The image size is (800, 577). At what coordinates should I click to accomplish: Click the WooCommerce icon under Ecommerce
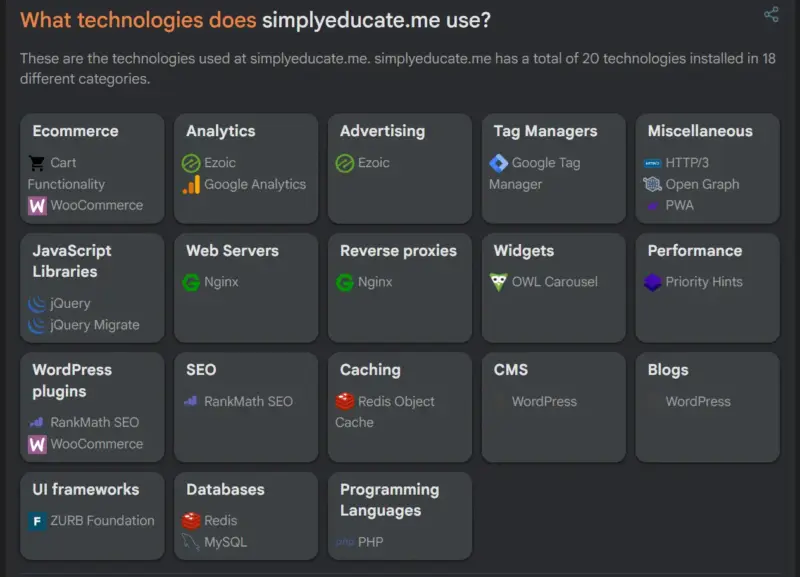pyautogui.click(x=37, y=206)
